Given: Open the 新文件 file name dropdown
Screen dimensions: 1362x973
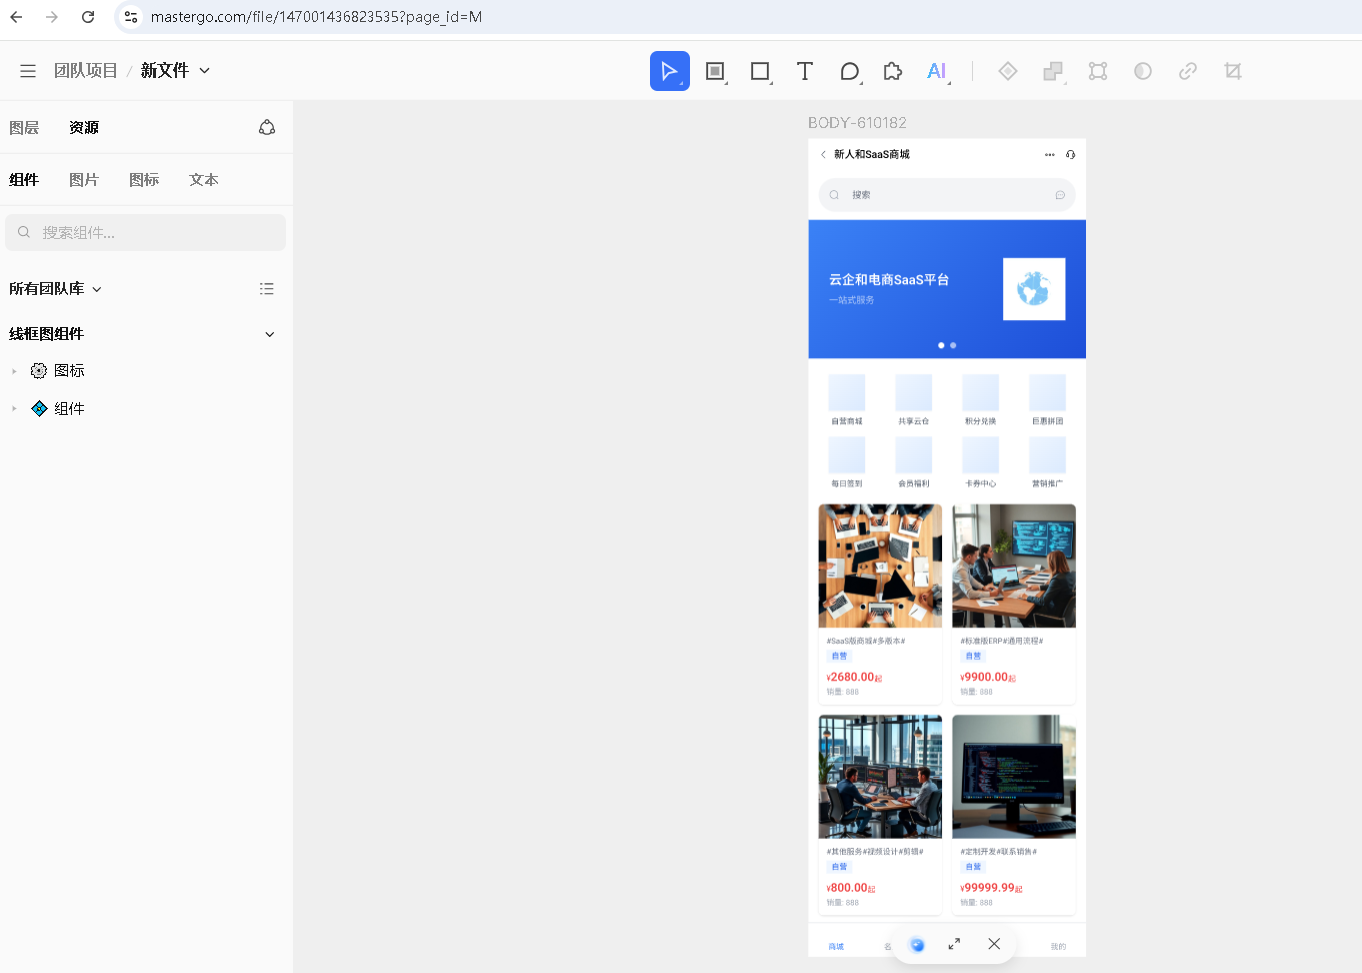Looking at the screenshot, I should pyautogui.click(x=176, y=71).
